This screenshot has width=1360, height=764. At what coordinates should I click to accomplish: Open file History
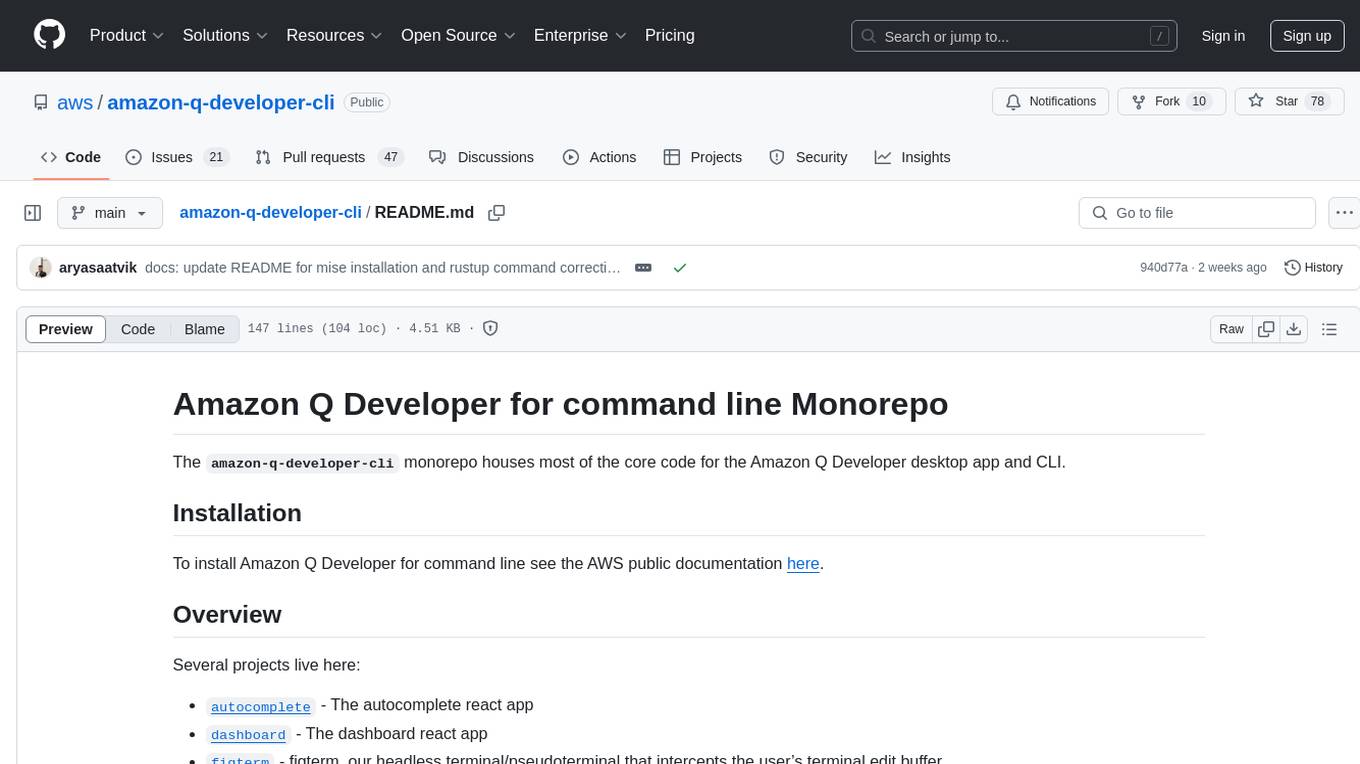1313,268
